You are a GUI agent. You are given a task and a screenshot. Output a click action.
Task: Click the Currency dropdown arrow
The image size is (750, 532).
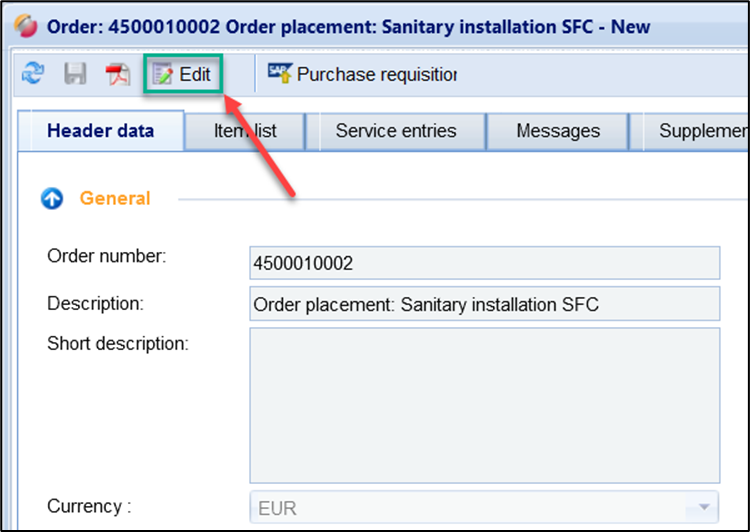[x=704, y=507]
